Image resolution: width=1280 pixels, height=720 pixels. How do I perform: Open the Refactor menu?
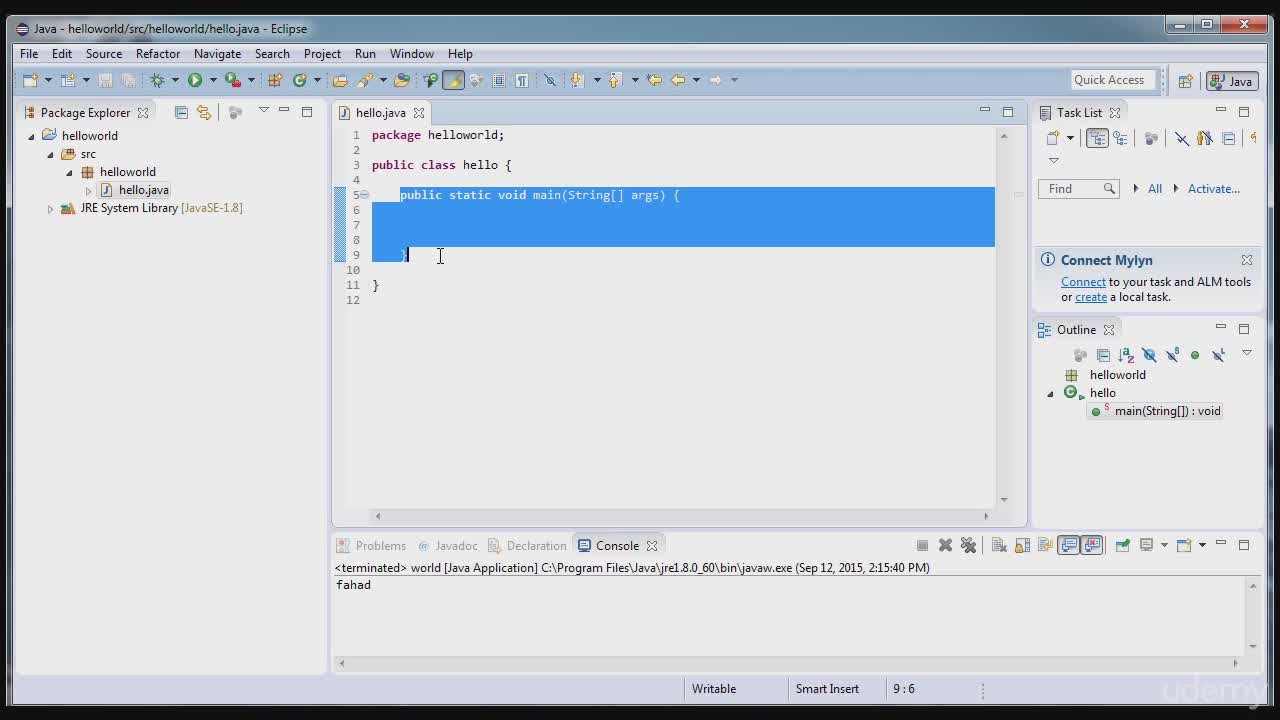click(x=158, y=54)
